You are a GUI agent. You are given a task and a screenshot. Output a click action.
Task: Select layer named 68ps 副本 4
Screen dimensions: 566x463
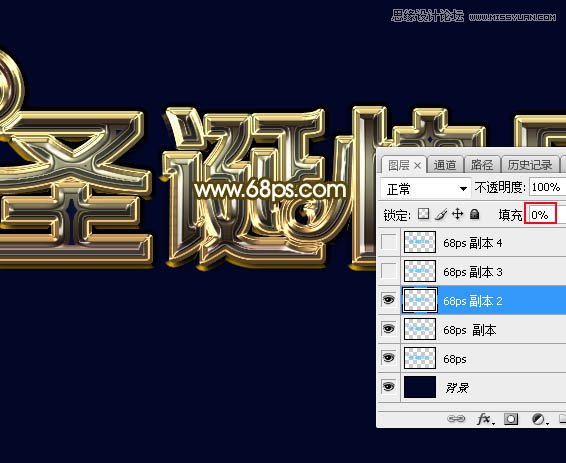pos(473,243)
